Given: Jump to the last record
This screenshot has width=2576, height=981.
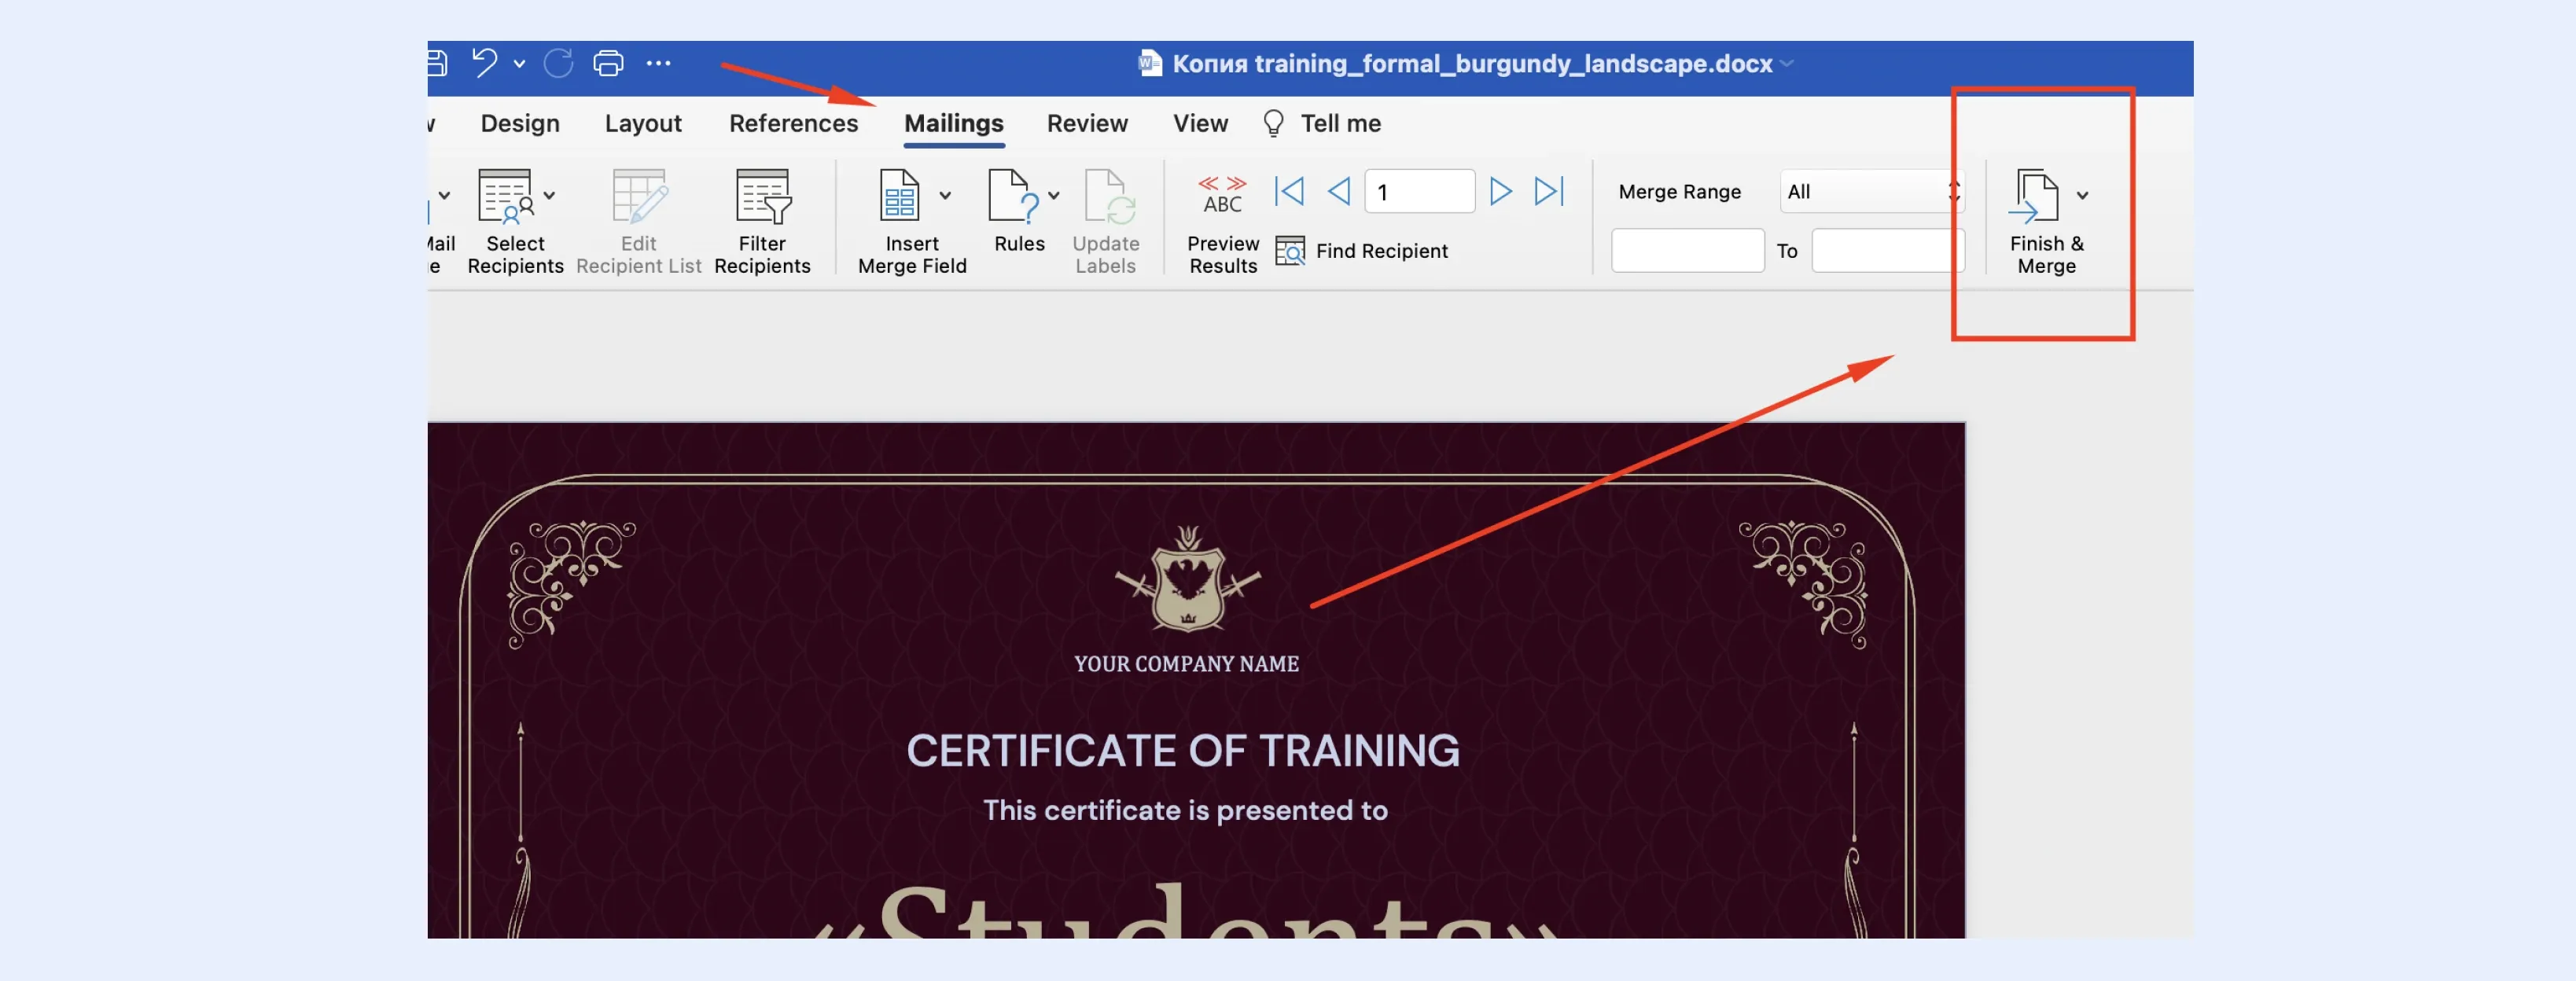Looking at the screenshot, I should pyautogui.click(x=1549, y=191).
